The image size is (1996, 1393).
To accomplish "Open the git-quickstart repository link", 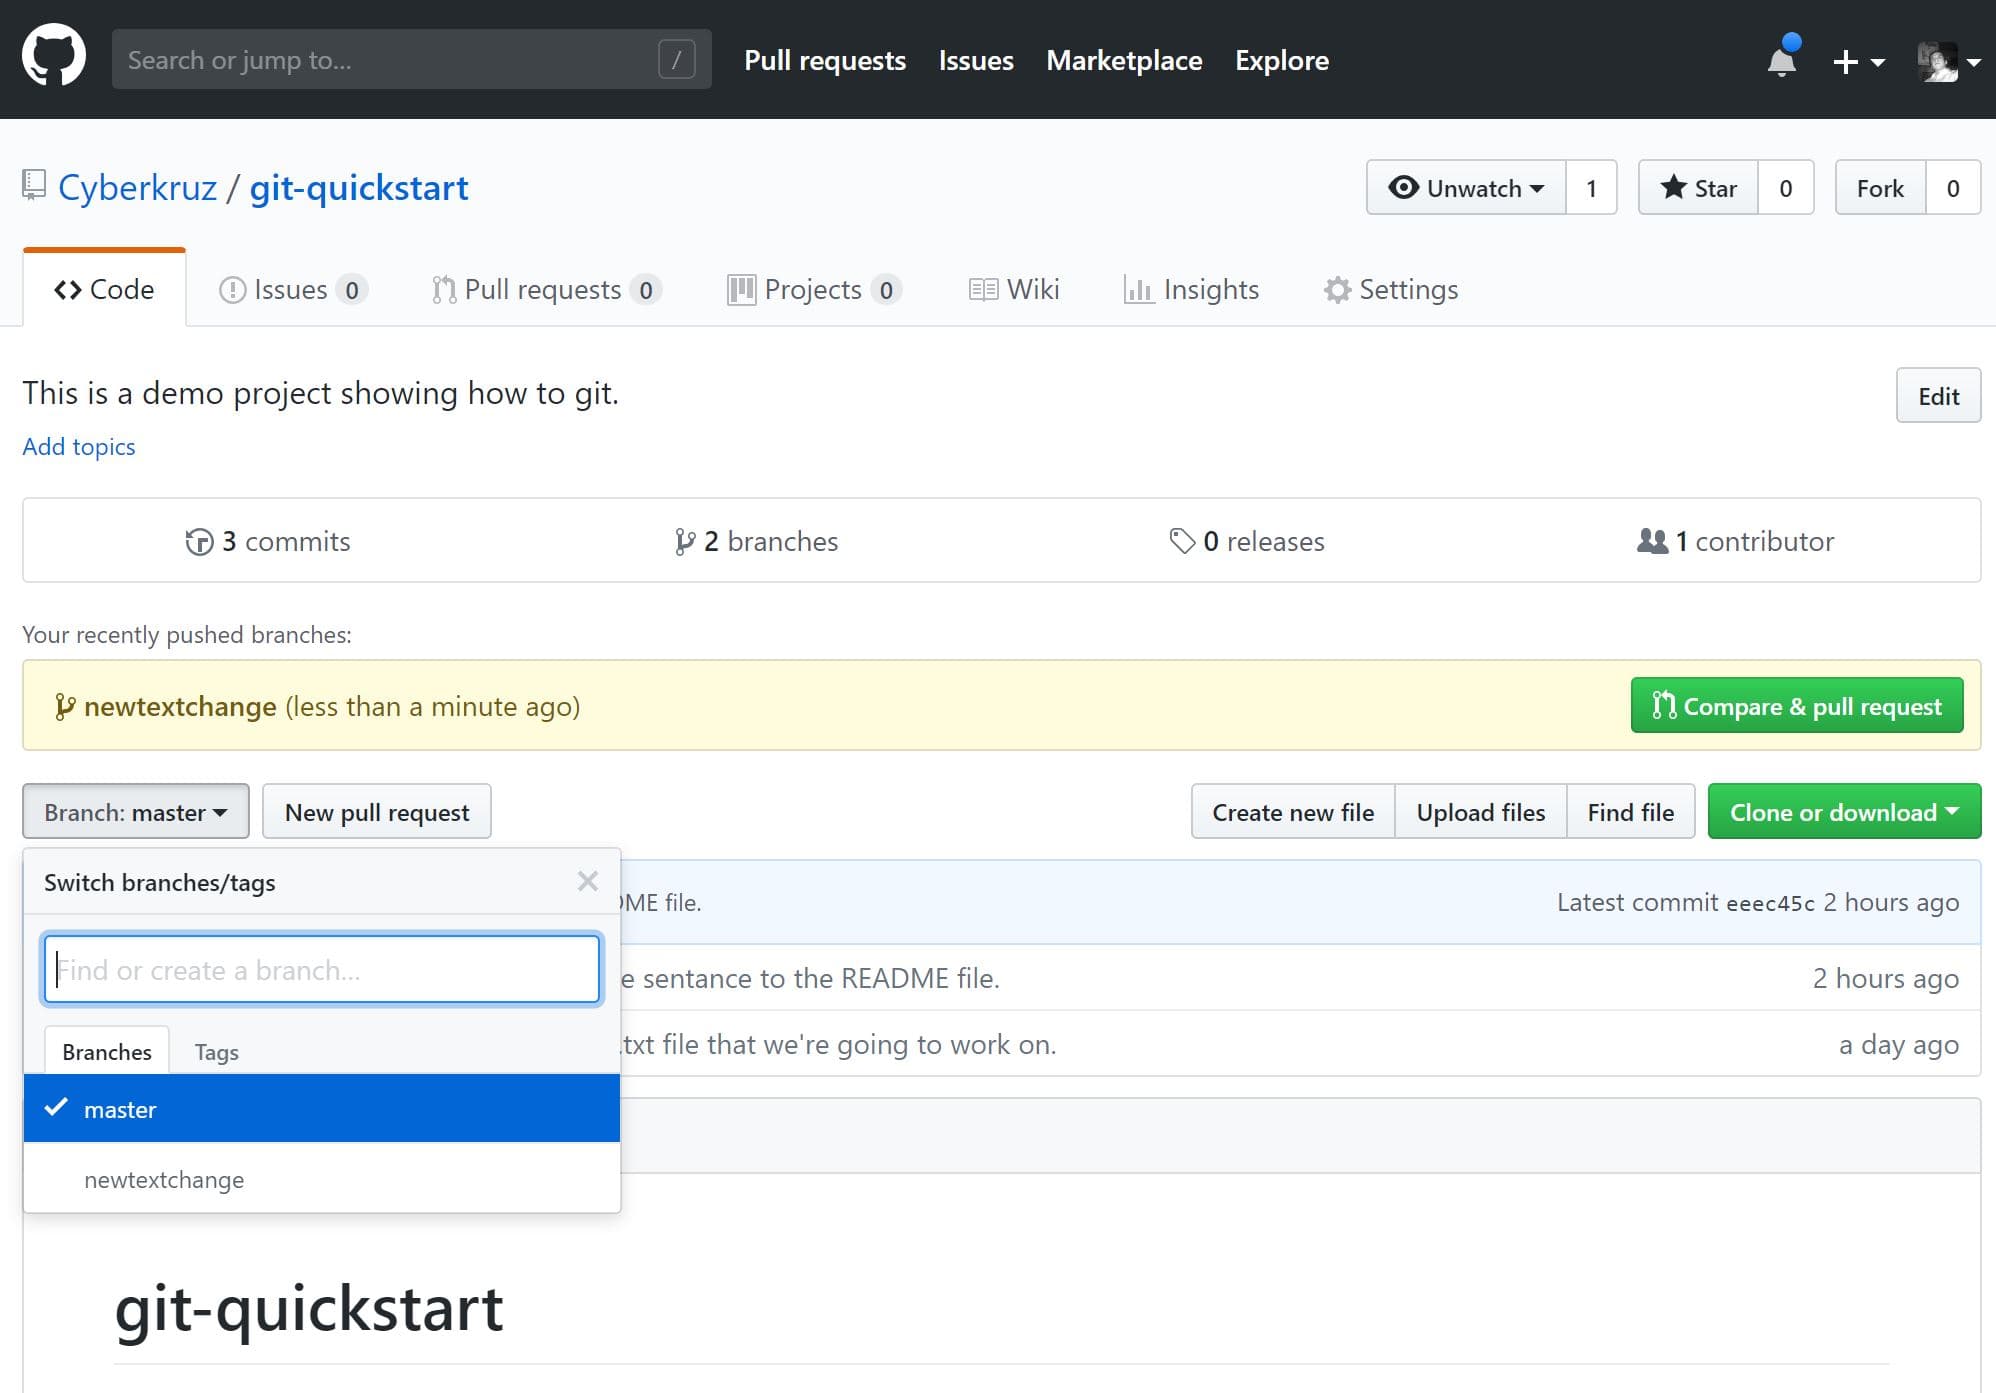I will 359,188.
